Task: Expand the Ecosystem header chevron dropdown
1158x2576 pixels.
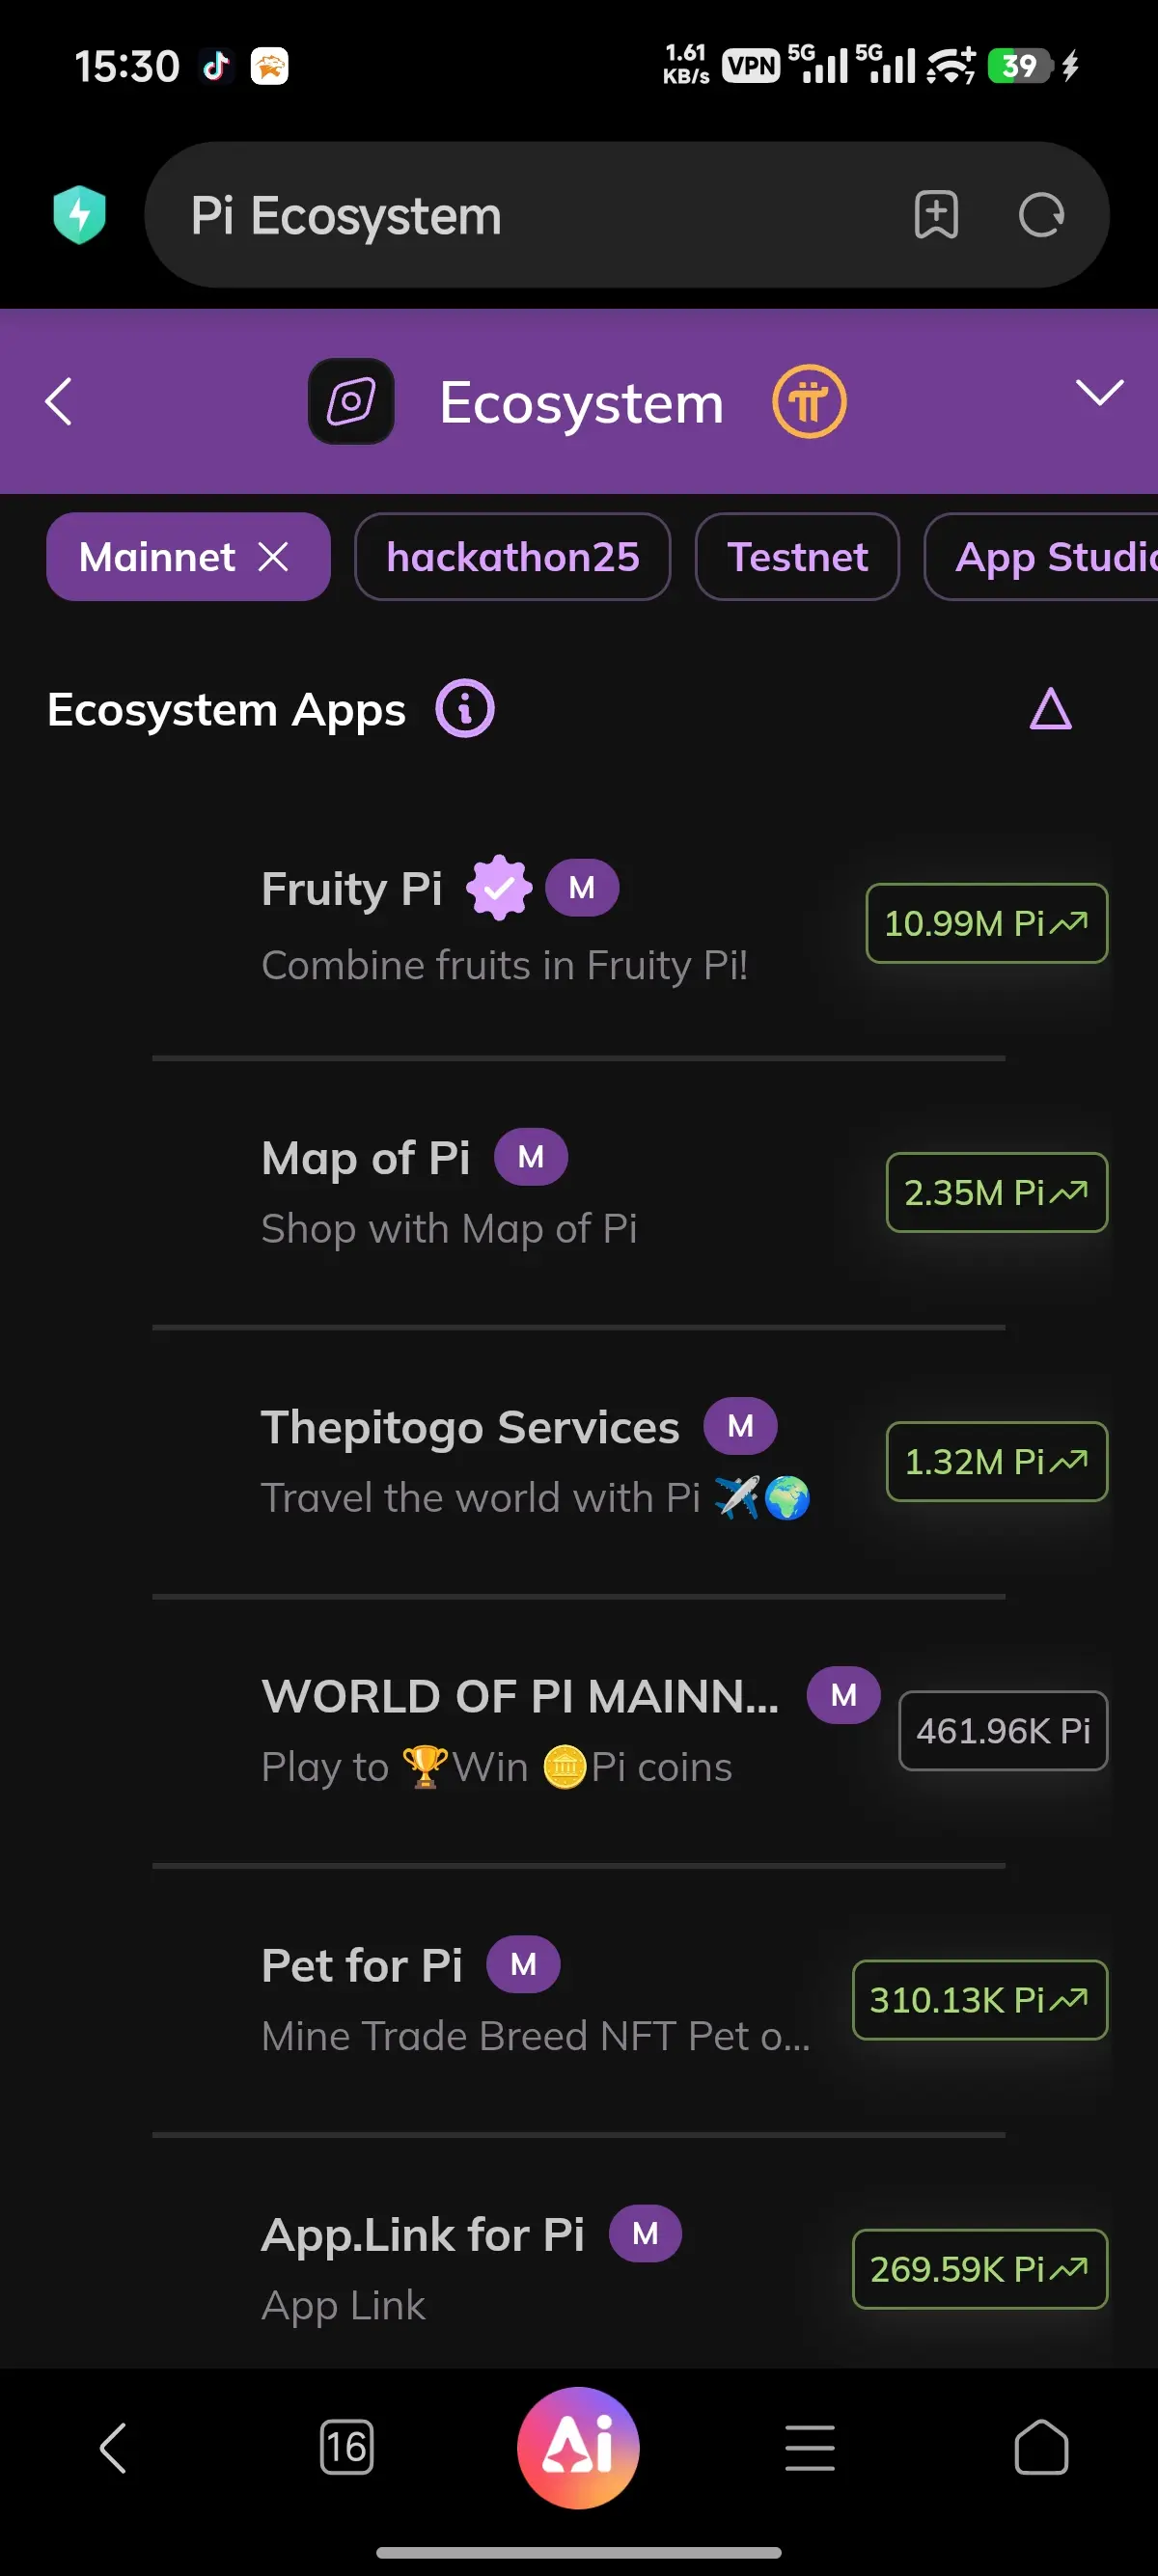Action: [1100, 392]
